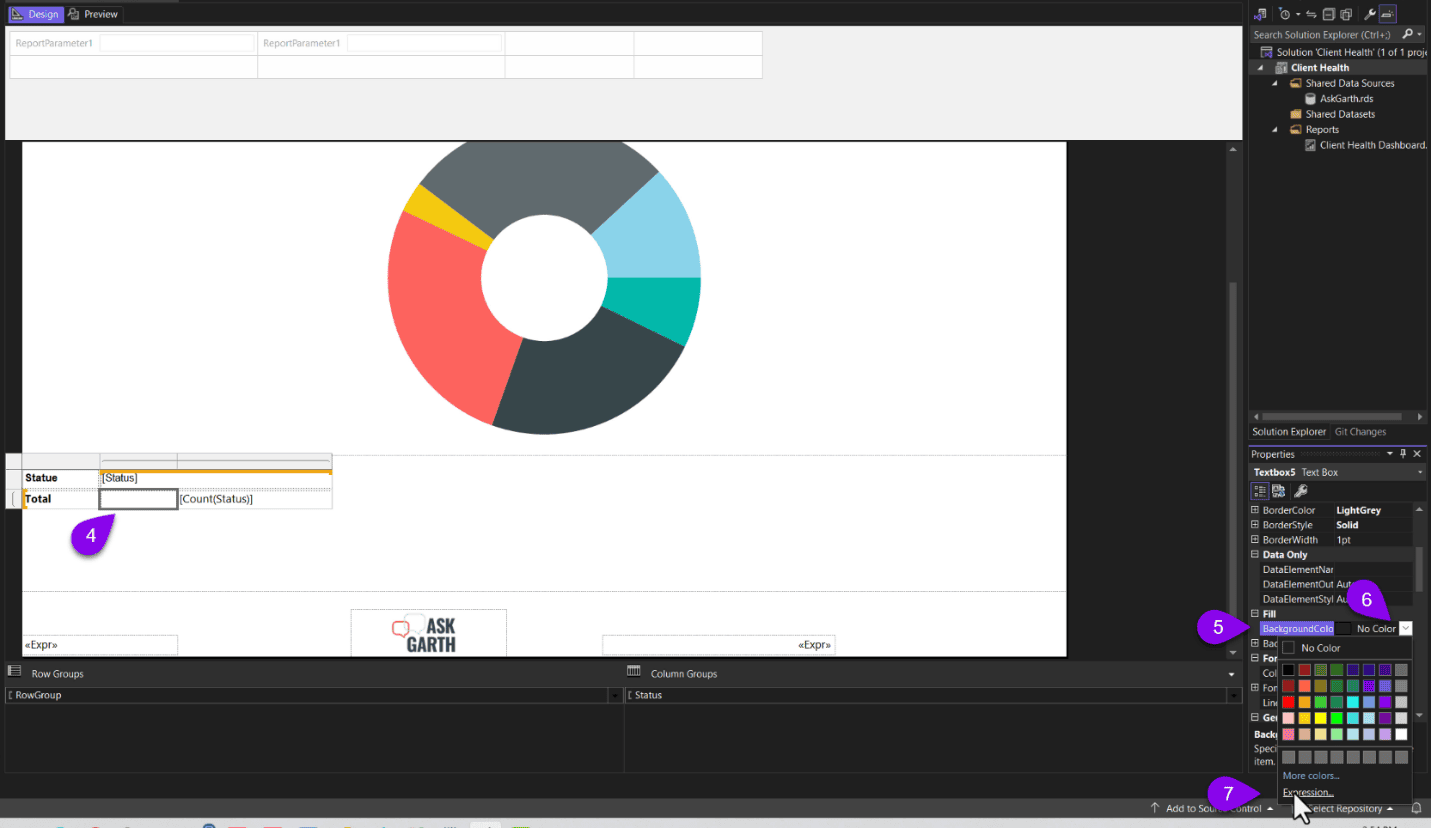
Task: Select Solution 'Client Health' node
Action: click(x=1343, y=52)
